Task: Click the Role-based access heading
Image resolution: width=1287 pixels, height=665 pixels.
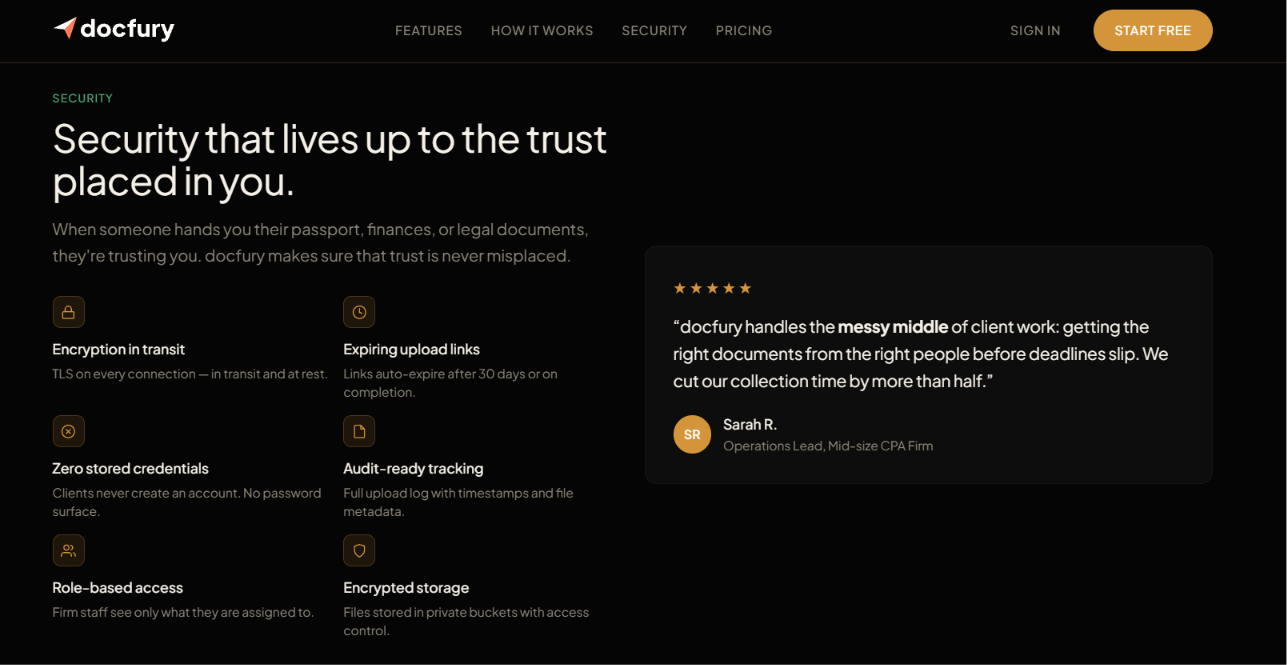Action: point(118,587)
